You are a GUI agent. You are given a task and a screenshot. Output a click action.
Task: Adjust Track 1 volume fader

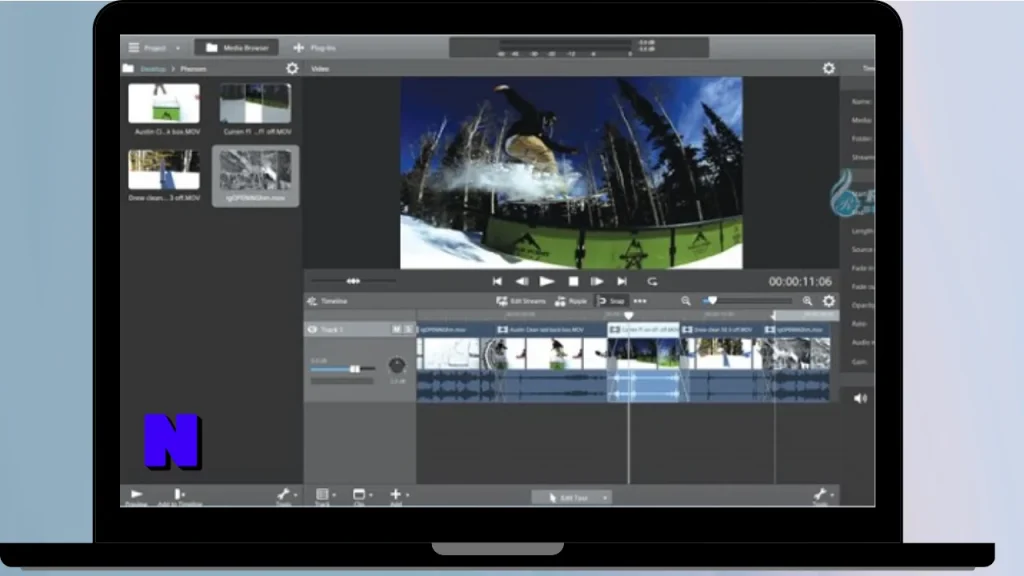(355, 369)
